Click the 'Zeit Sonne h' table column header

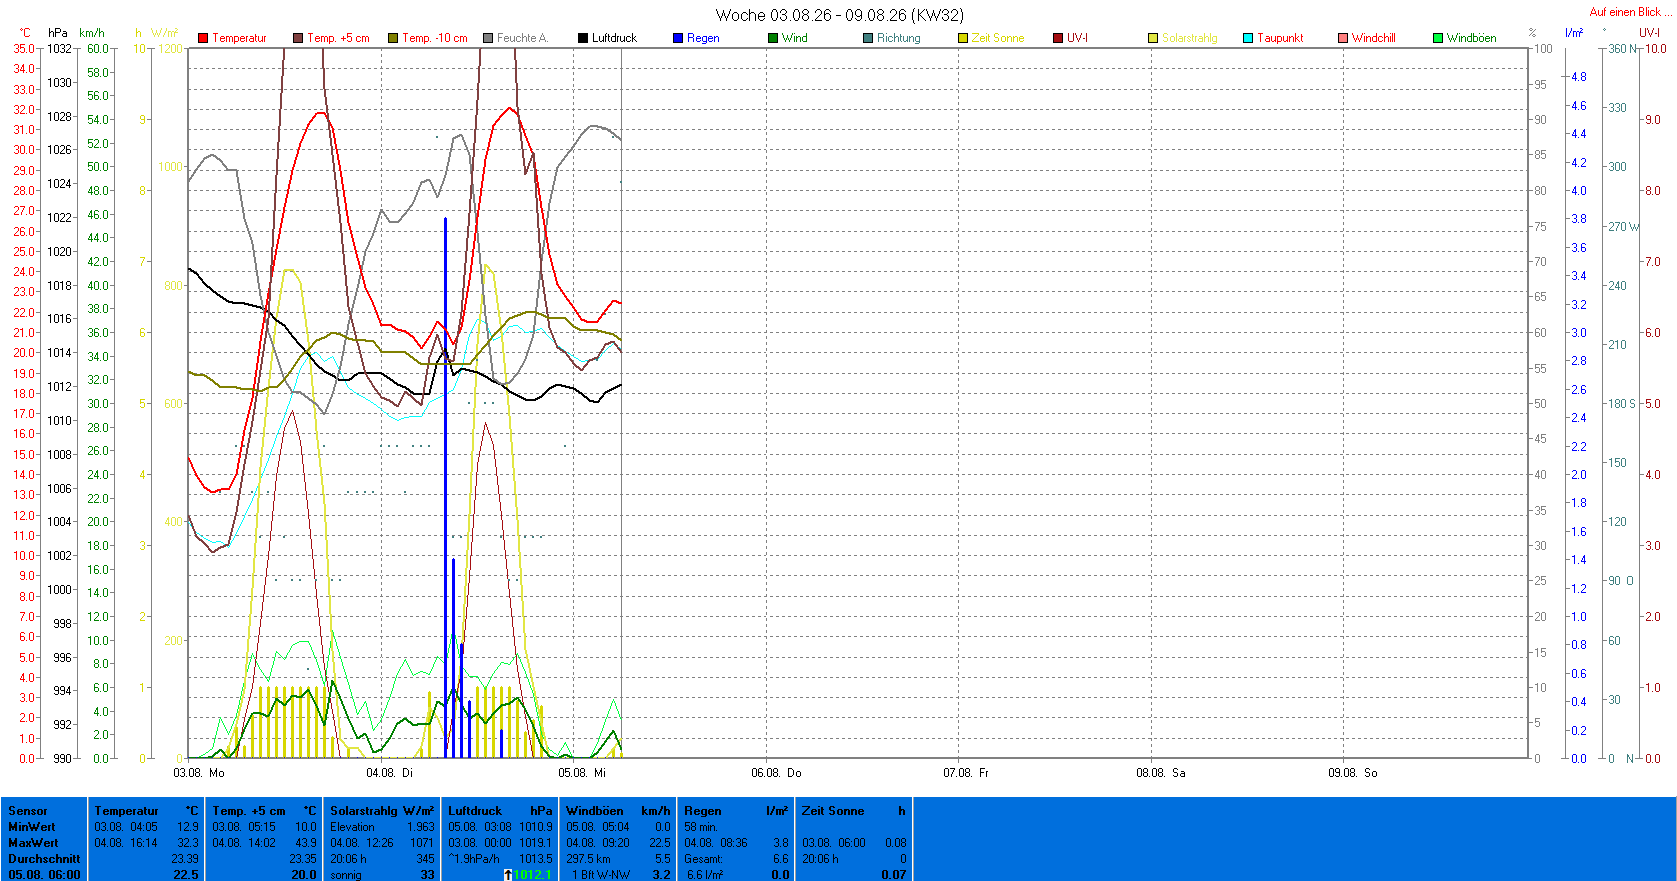[x=854, y=811]
